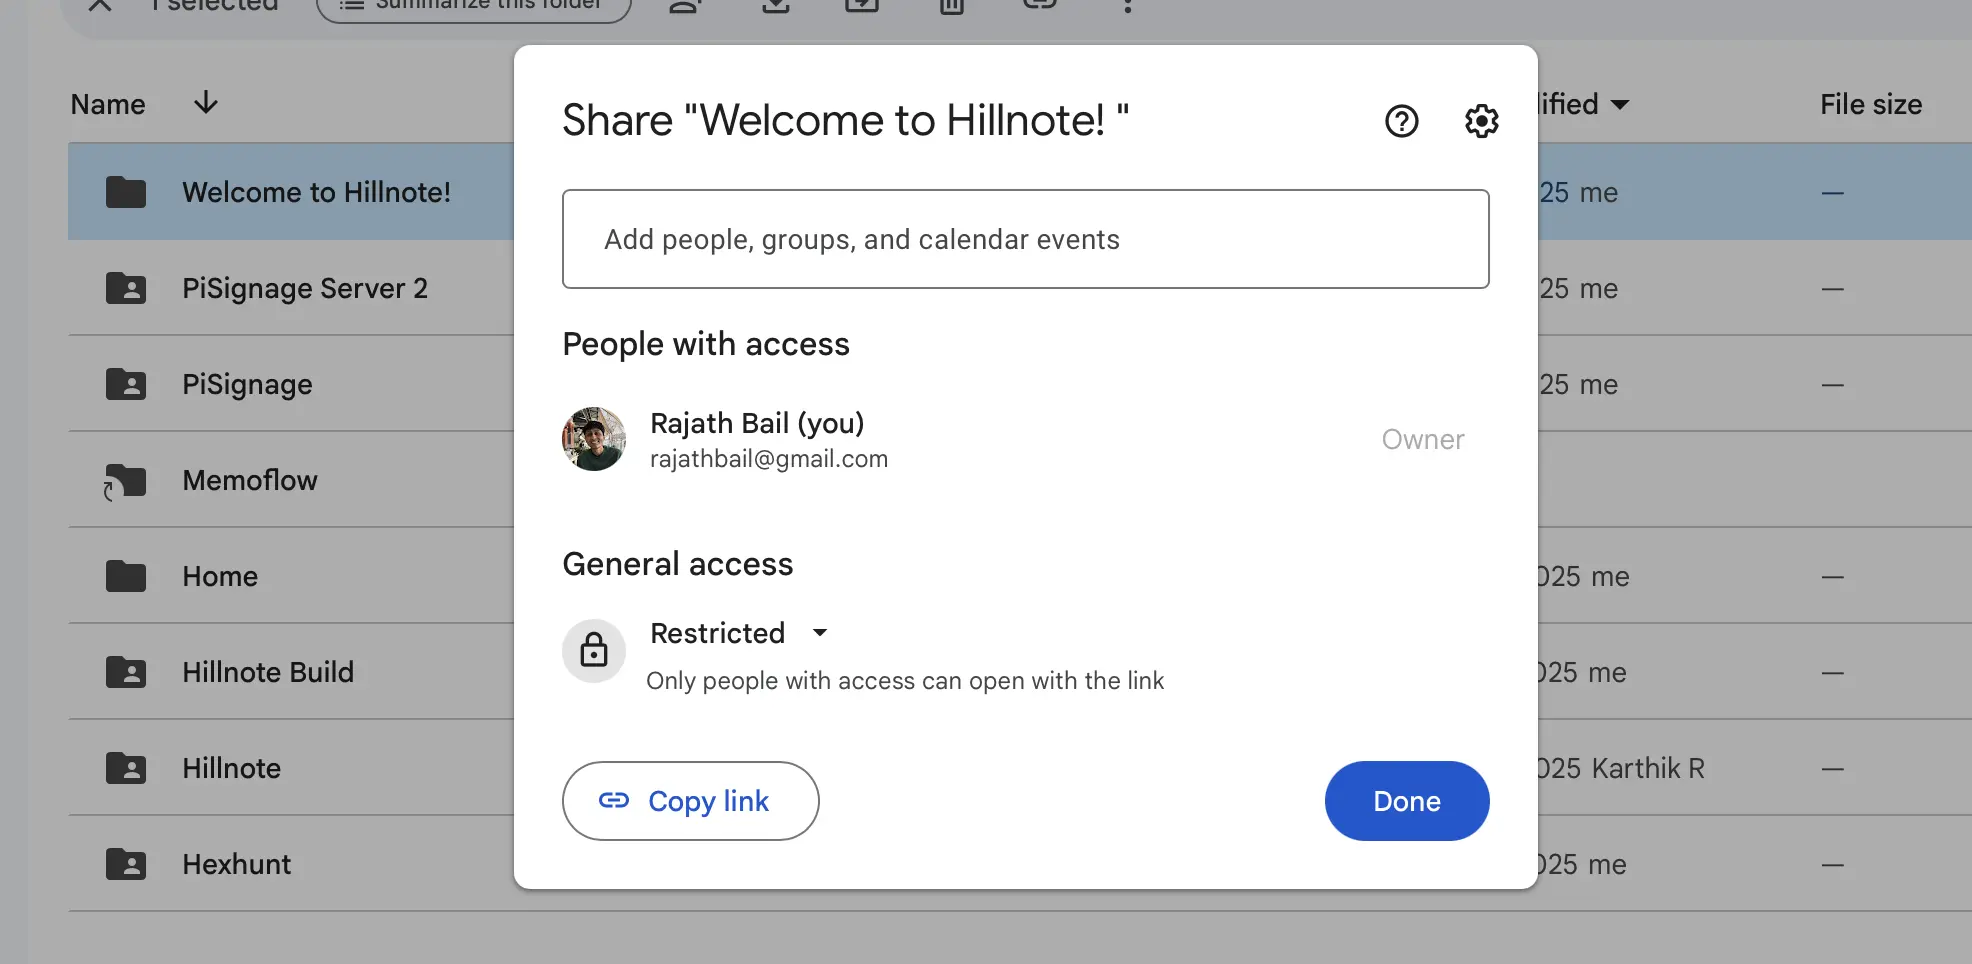Select the PiSignage folder name
The image size is (1972, 964).
247,384
